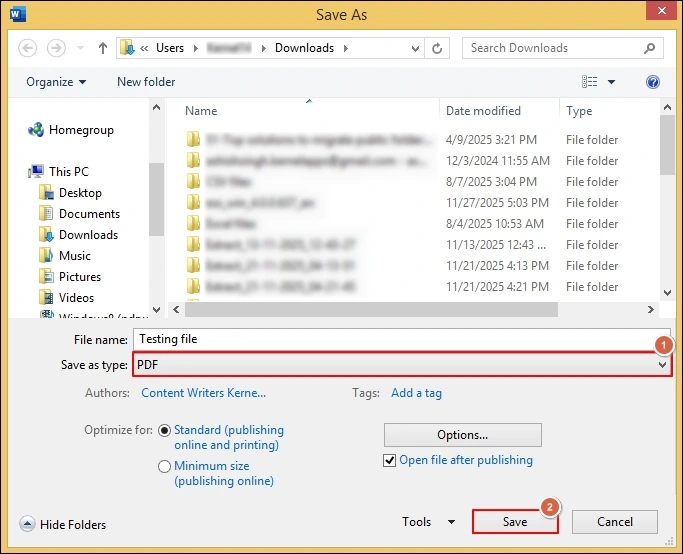Image resolution: width=683 pixels, height=554 pixels.
Task: Click horizontal scrollbar left arrow
Action: [176, 309]
